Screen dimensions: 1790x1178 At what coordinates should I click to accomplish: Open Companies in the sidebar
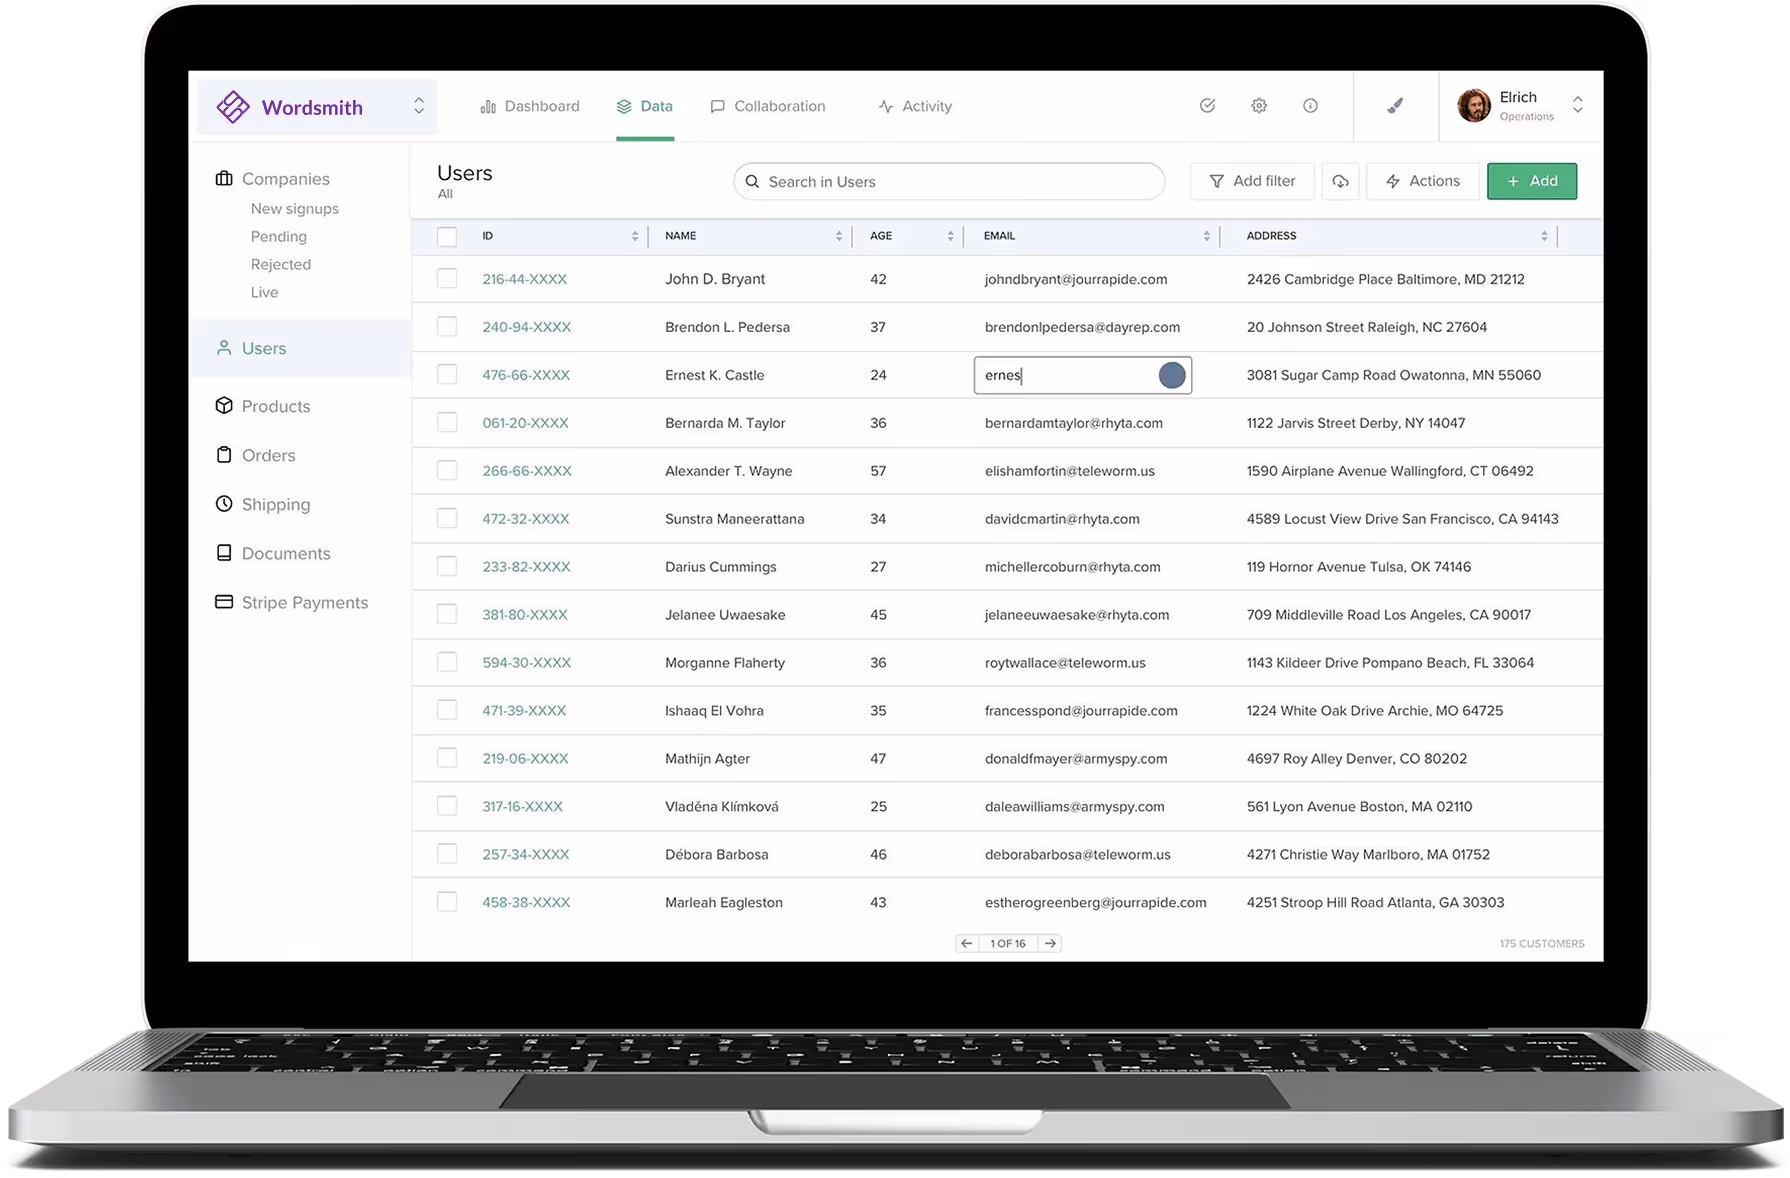coord(286,178)
